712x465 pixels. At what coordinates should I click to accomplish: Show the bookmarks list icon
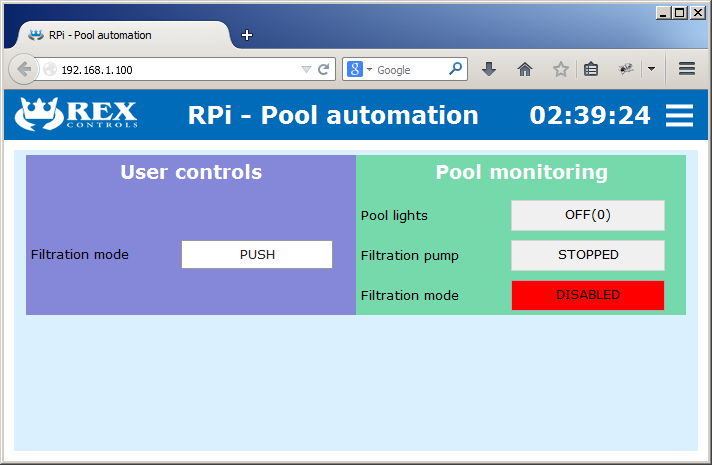point(591,69)
